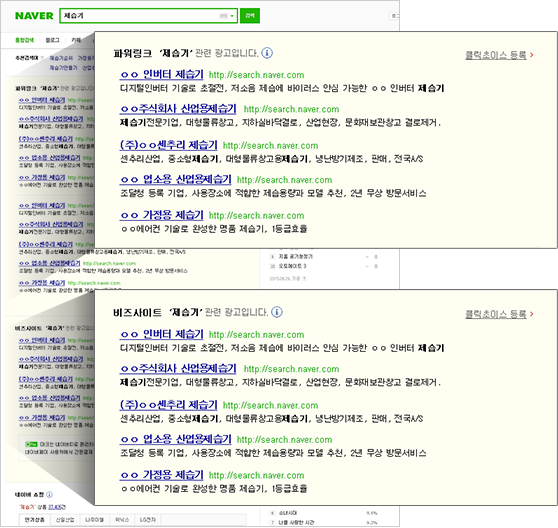
Task: Switch to the 블로그 tab
Action: (x=52, y=40)
